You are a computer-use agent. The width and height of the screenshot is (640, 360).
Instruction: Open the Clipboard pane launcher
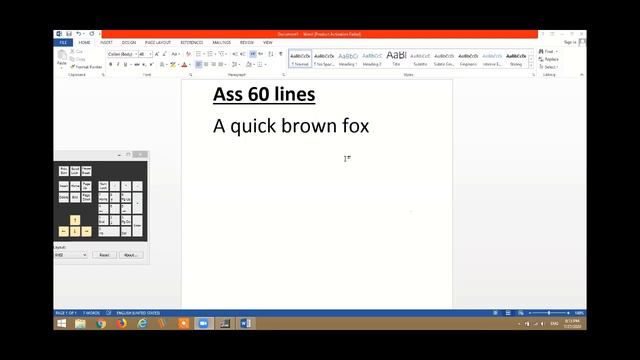(x=103, y=75)
